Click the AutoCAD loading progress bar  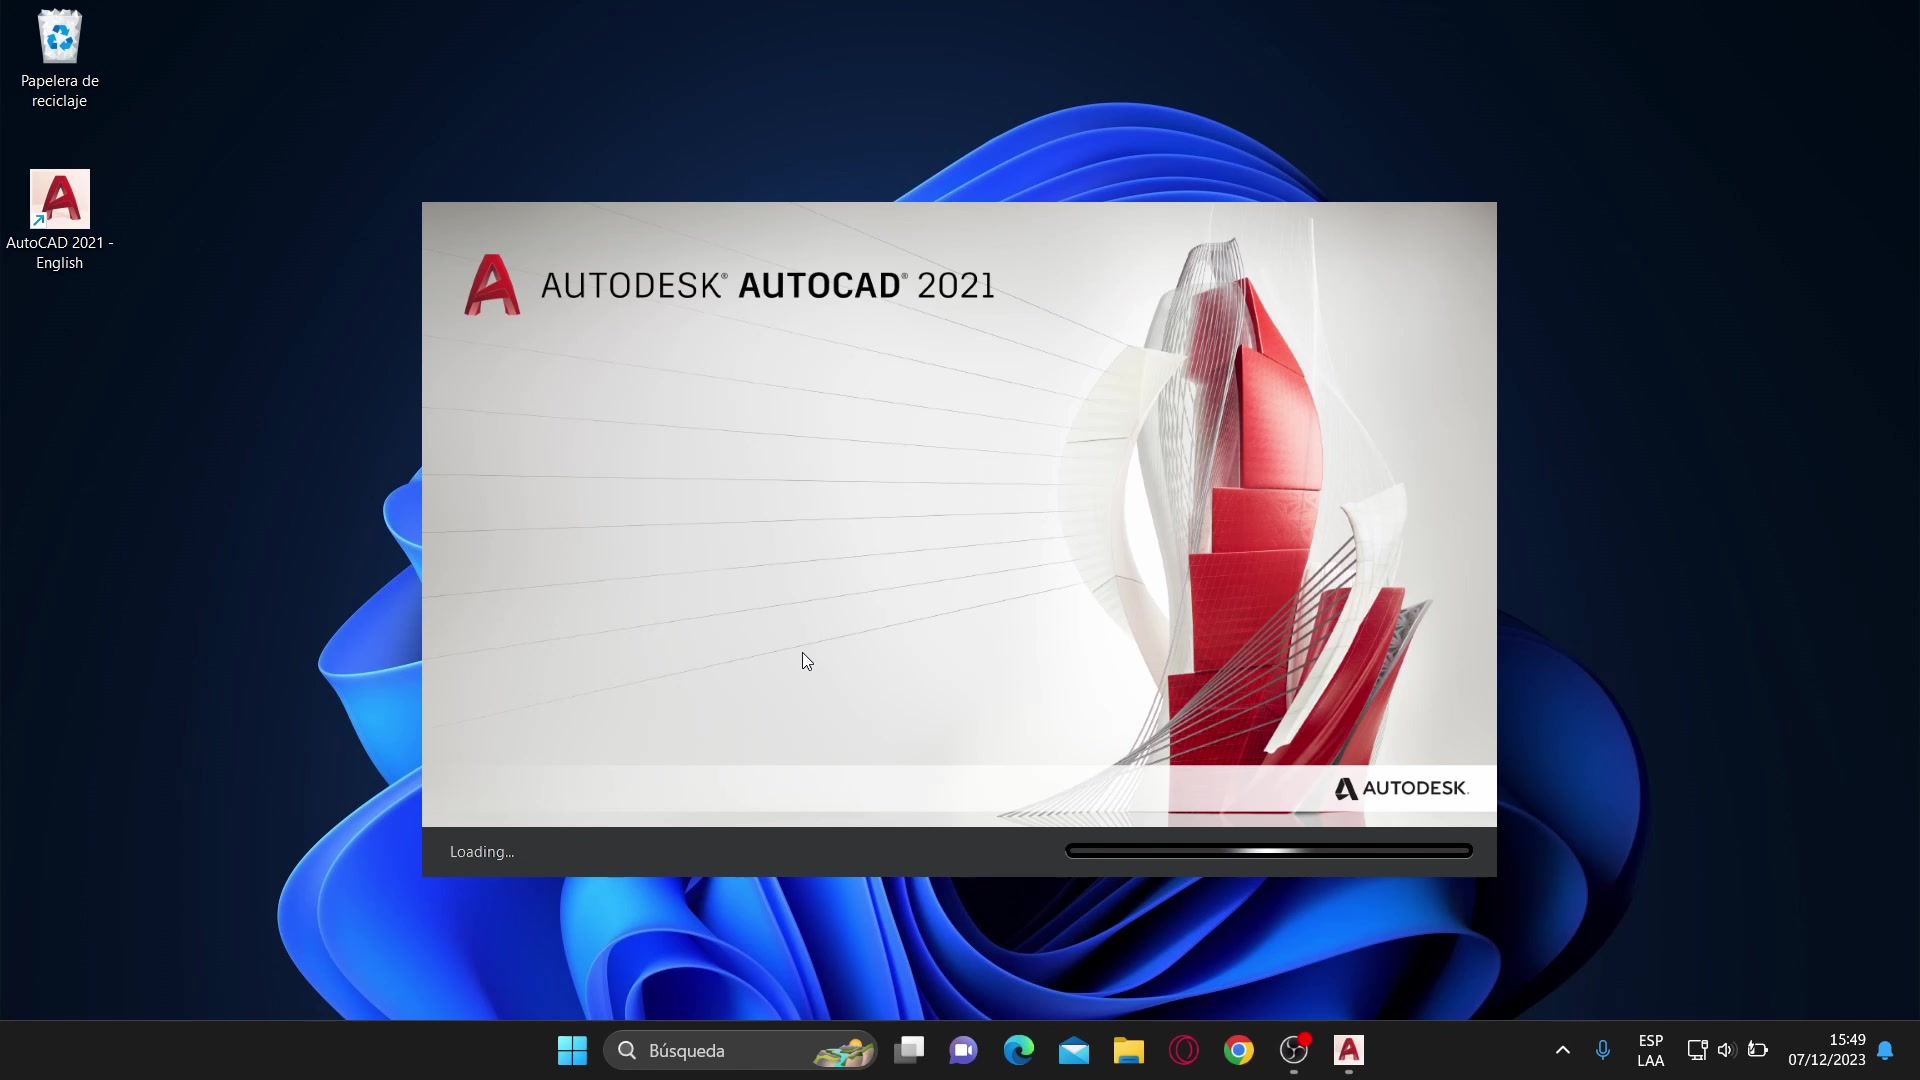click(x=1269, y=851)
